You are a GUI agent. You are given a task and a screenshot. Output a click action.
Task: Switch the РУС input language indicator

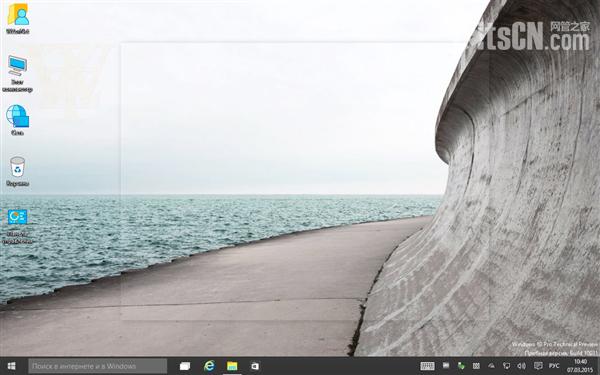pos(554,366)
